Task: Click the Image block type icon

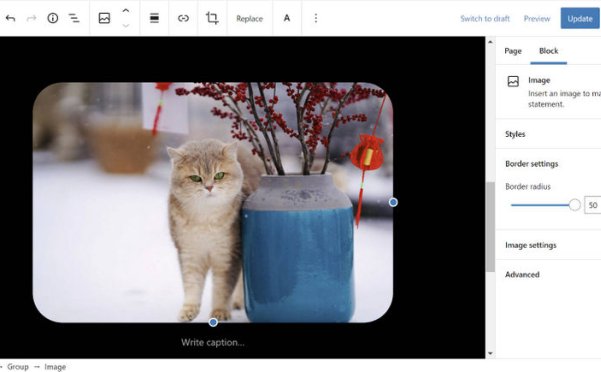Action: [104, 18]
